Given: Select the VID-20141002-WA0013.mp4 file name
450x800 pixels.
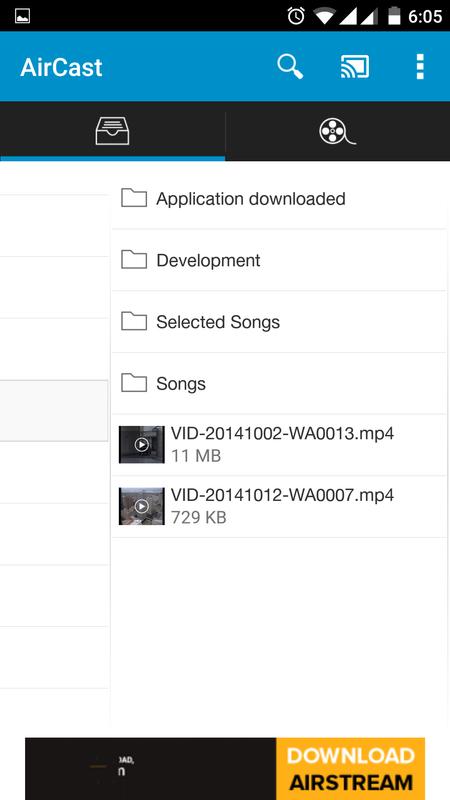Looking at the screenshot, I should (282, 434).
